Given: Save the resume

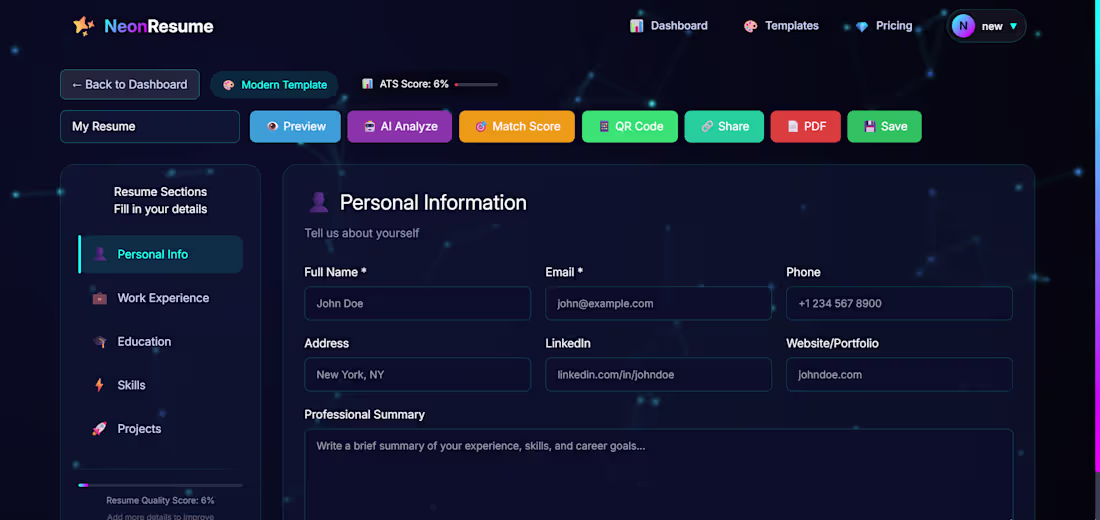Looking at the screenshot, I should pyautogui.click(x=885, y=126).
